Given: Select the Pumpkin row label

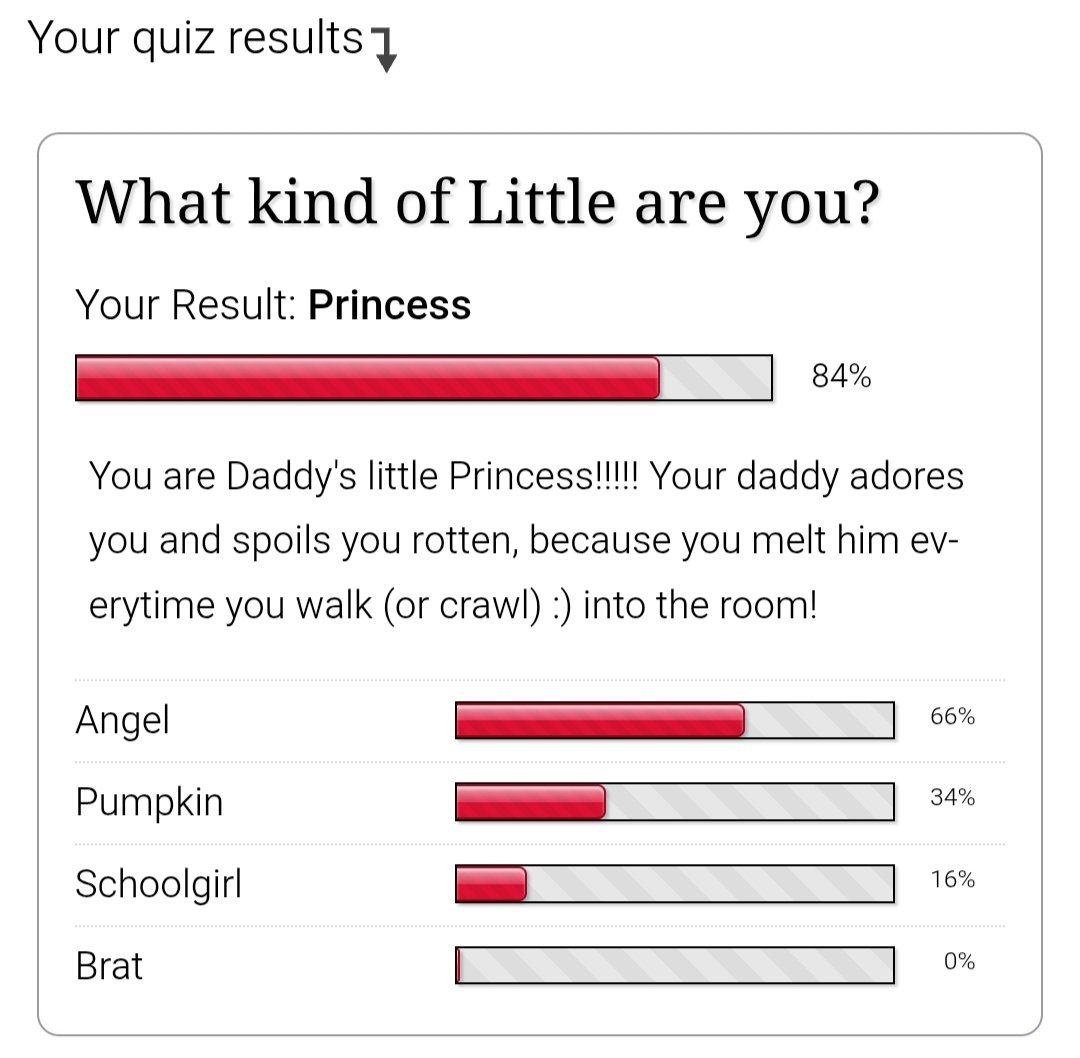Looking at the screenshot, I should tap(149, 803).
